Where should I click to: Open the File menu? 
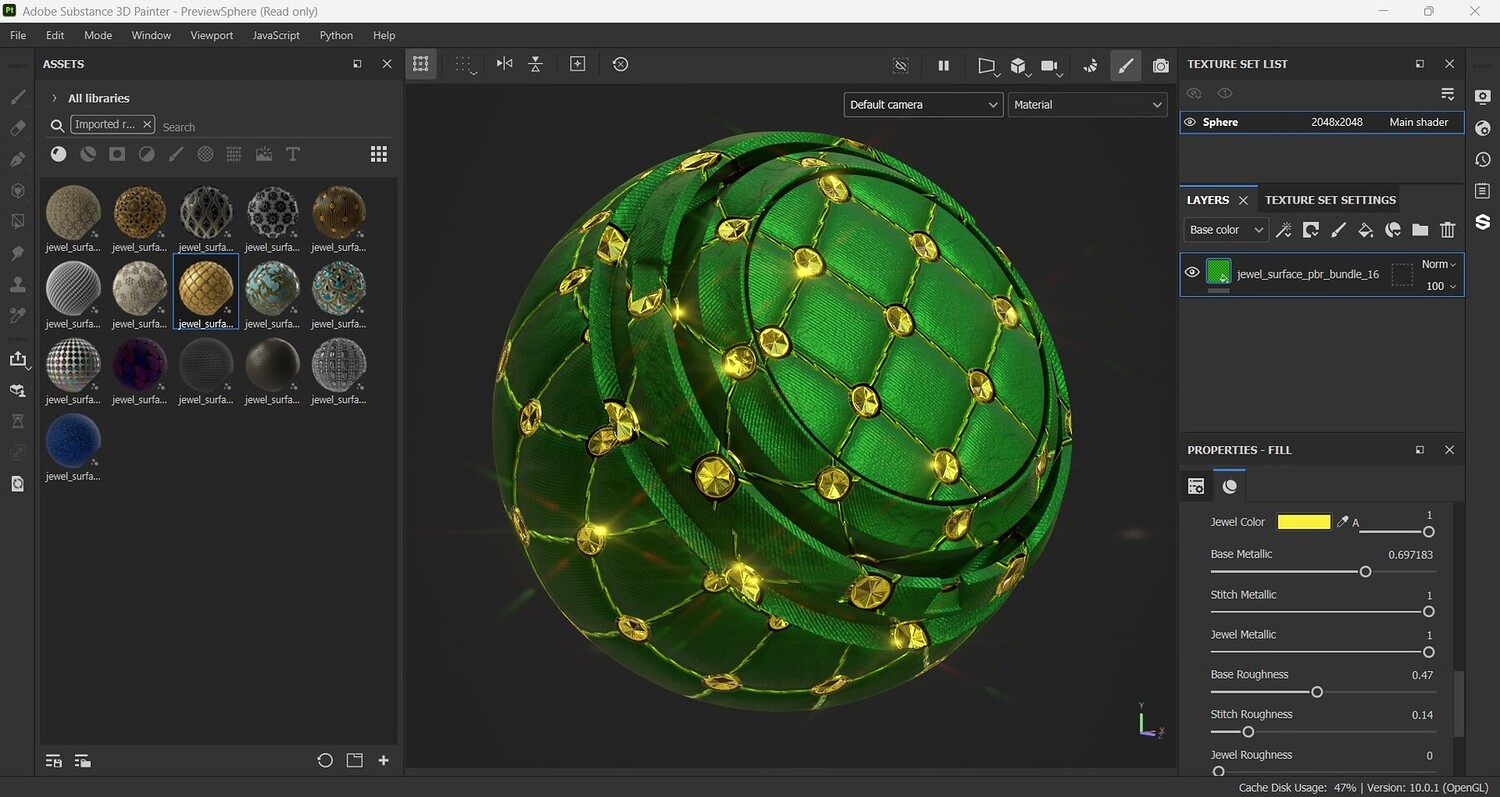pos(18,35)
